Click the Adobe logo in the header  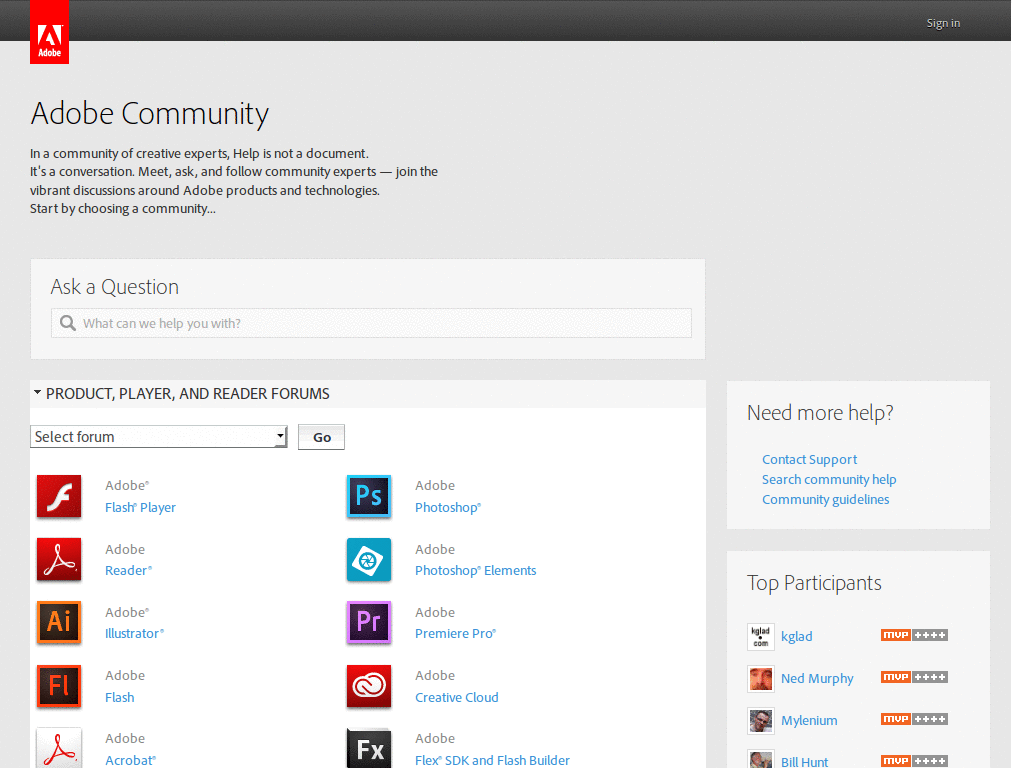49,32
